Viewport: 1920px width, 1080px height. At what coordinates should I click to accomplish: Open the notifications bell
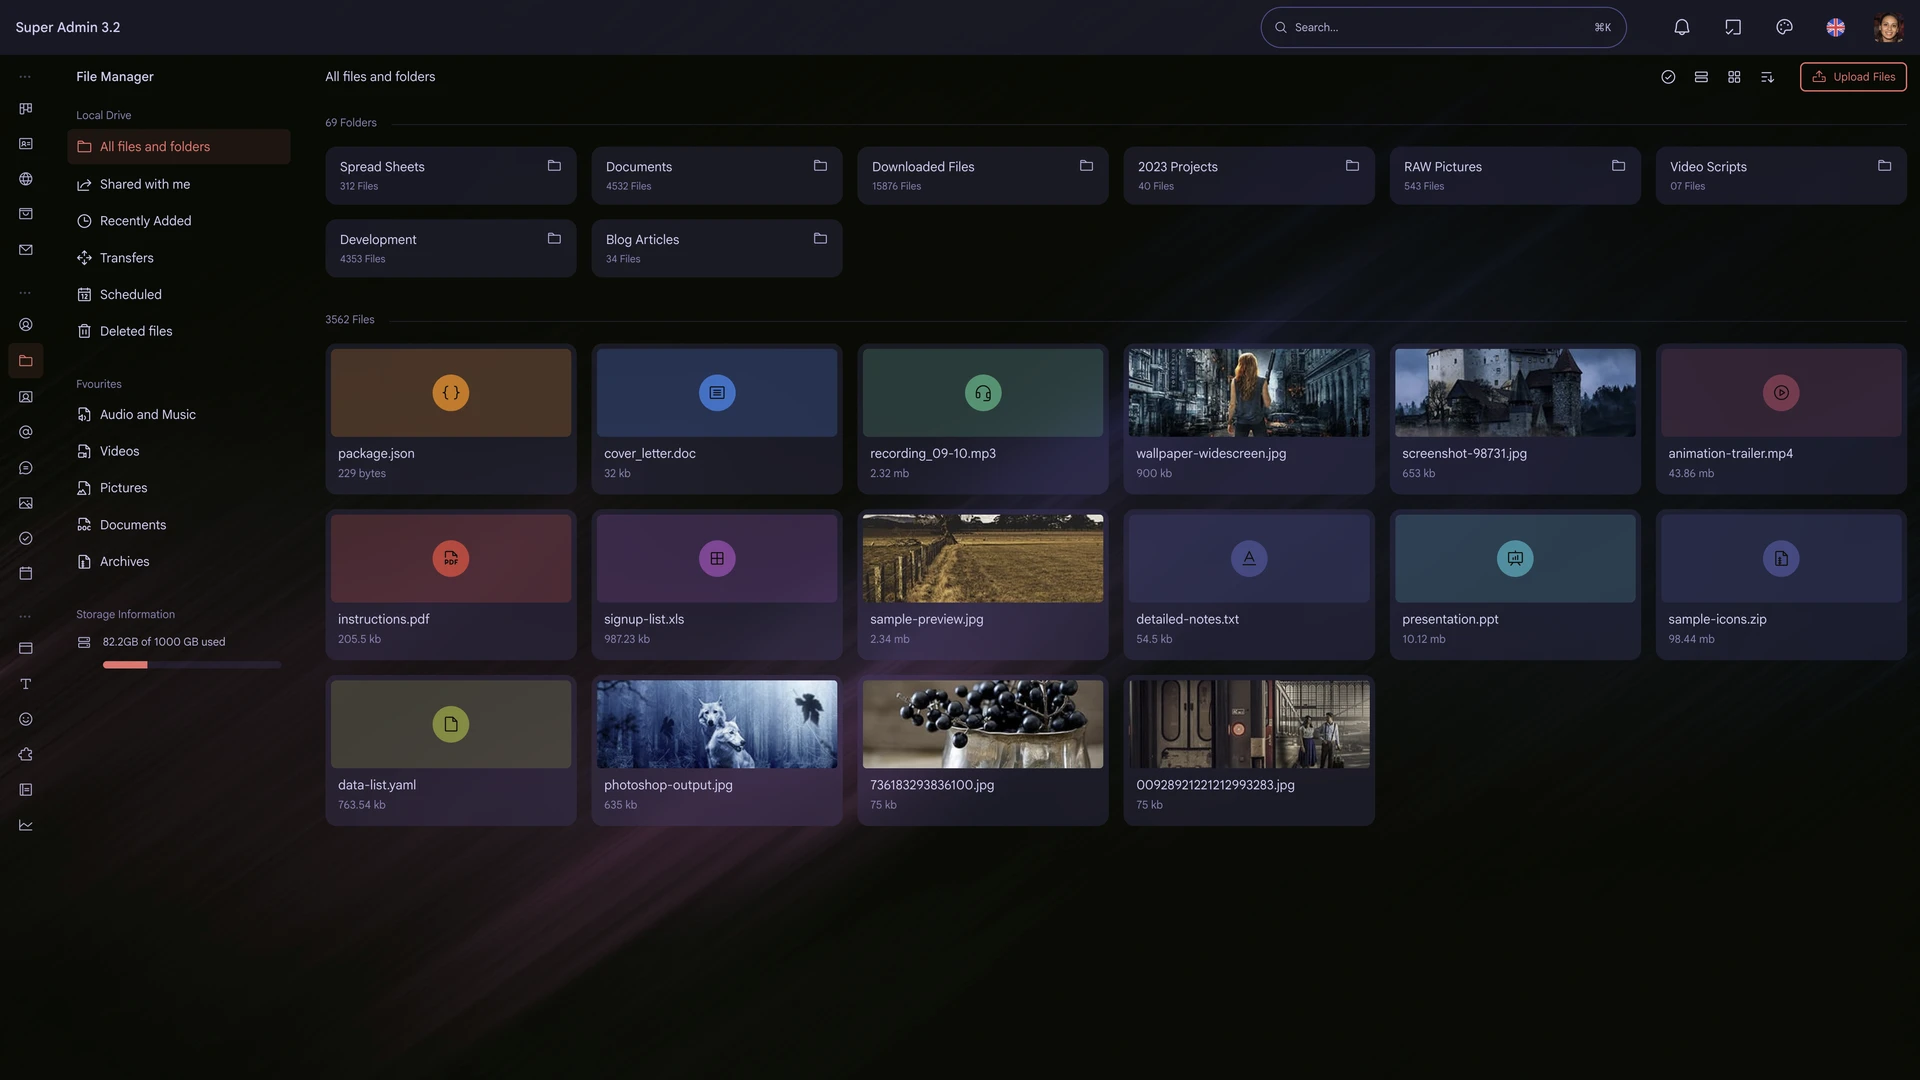point(1682,27)
